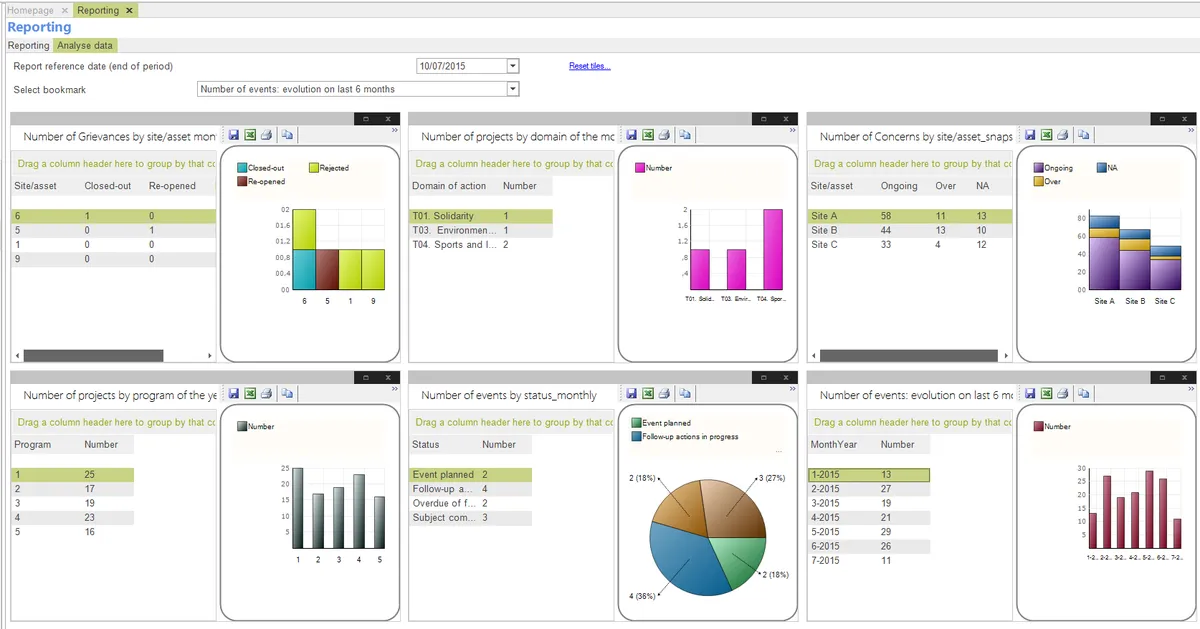Click the Reset tiles link
Viewport: 1200px width, 629px height.
tap(589, 66)
